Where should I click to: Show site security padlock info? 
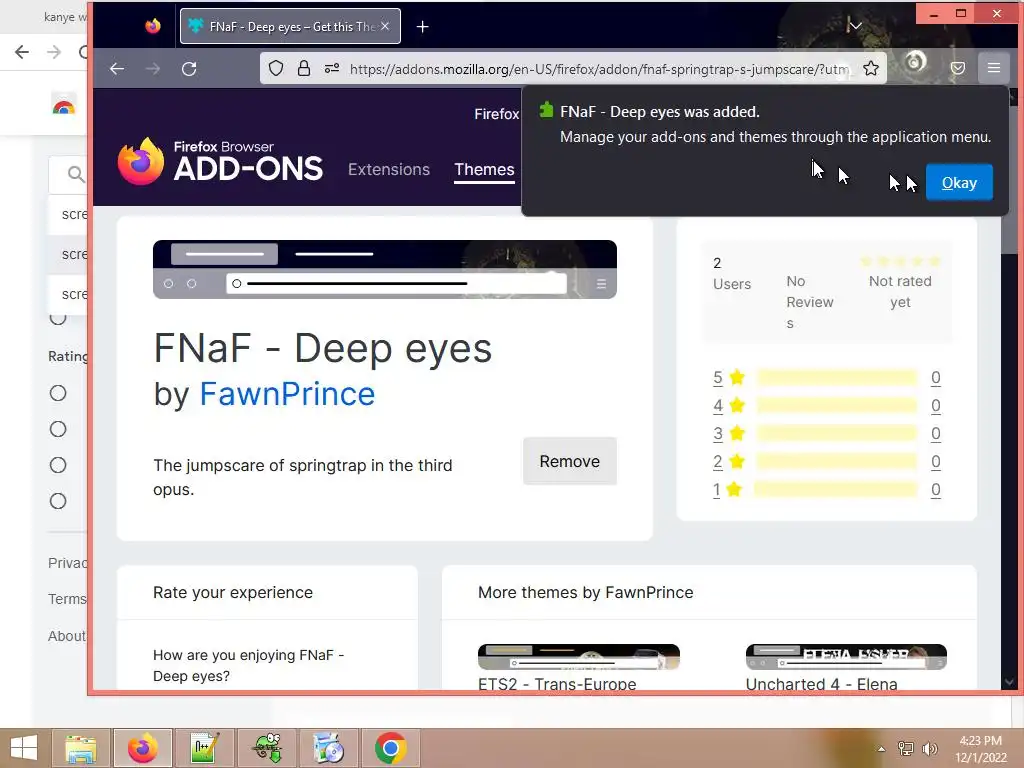tap(304, 68)
